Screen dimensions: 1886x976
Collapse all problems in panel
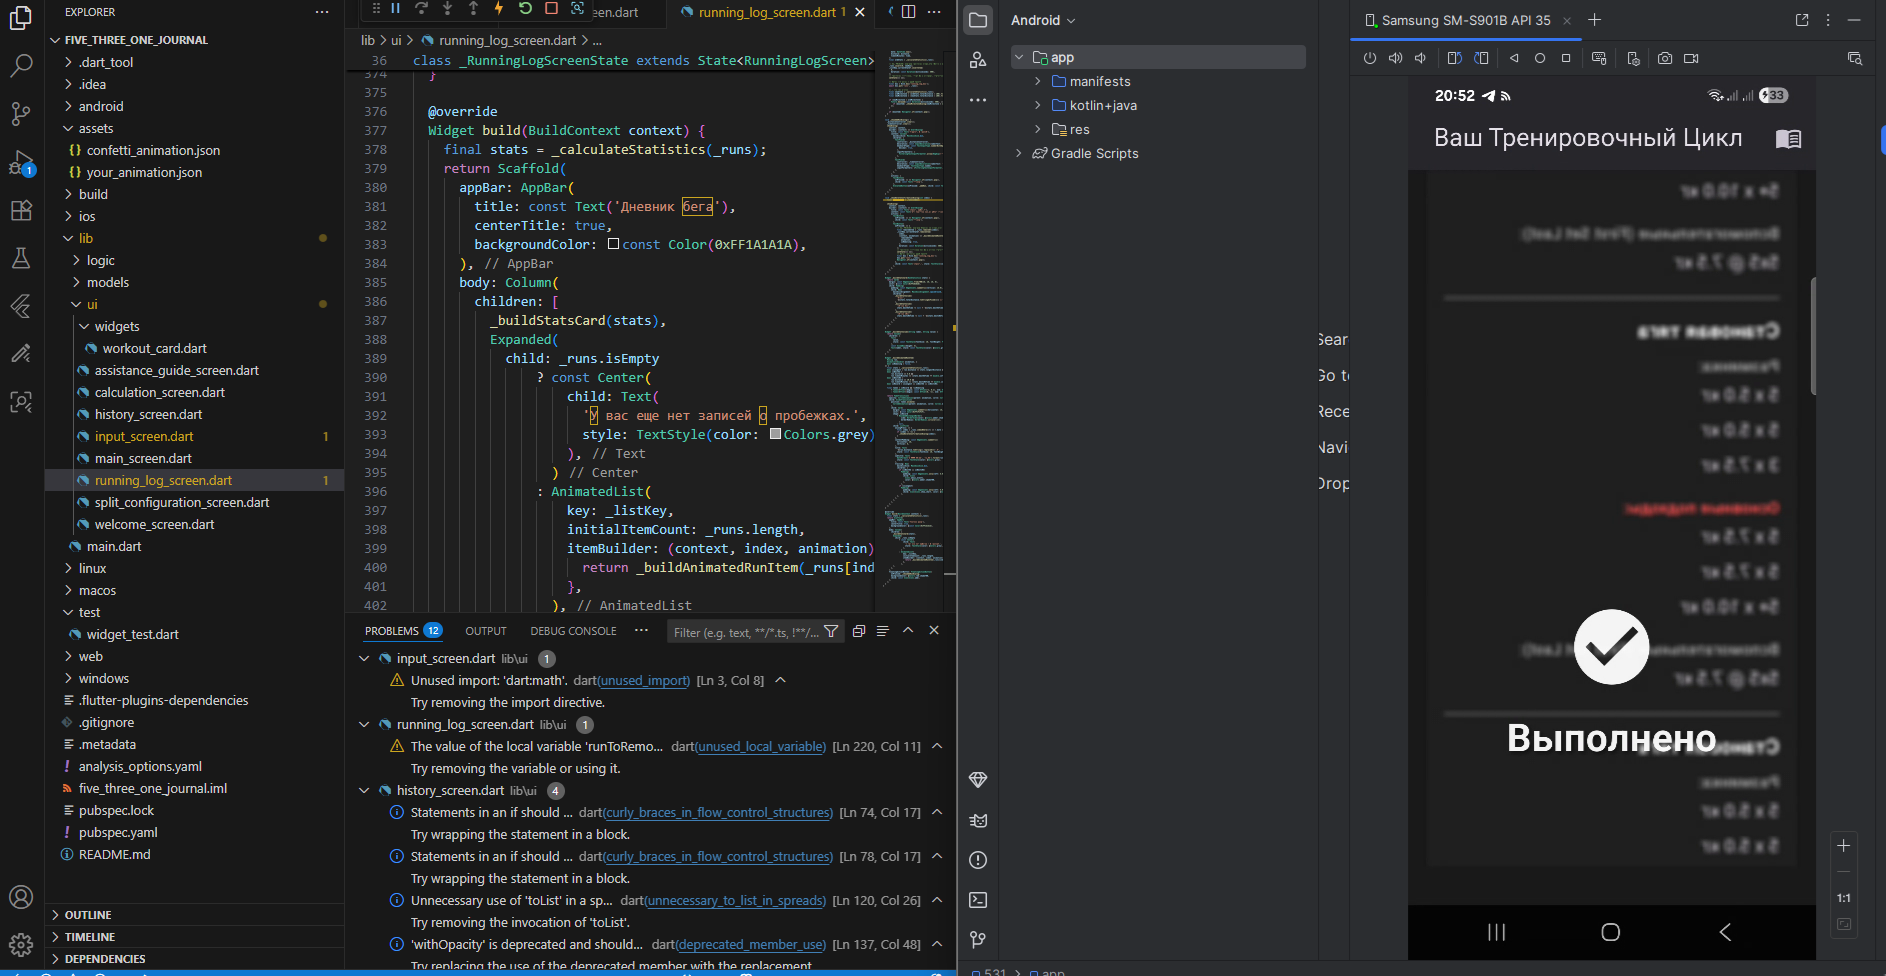click(x=858, y=631)
